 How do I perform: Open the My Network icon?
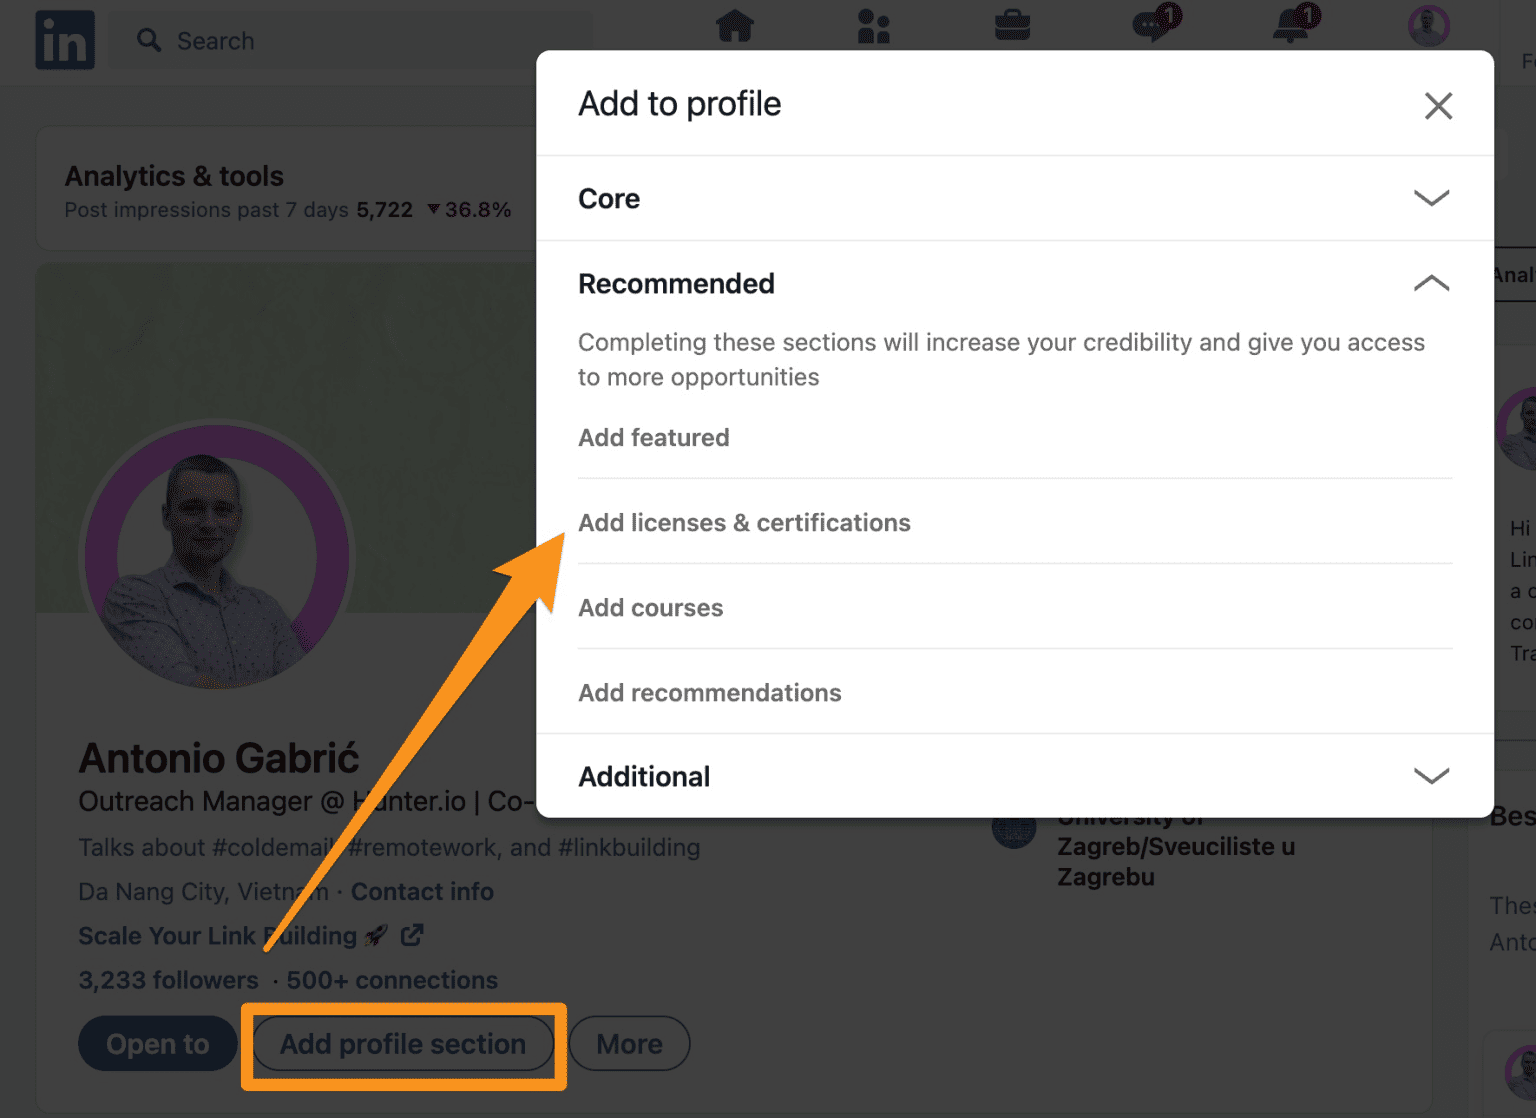(x=874, y=27)
